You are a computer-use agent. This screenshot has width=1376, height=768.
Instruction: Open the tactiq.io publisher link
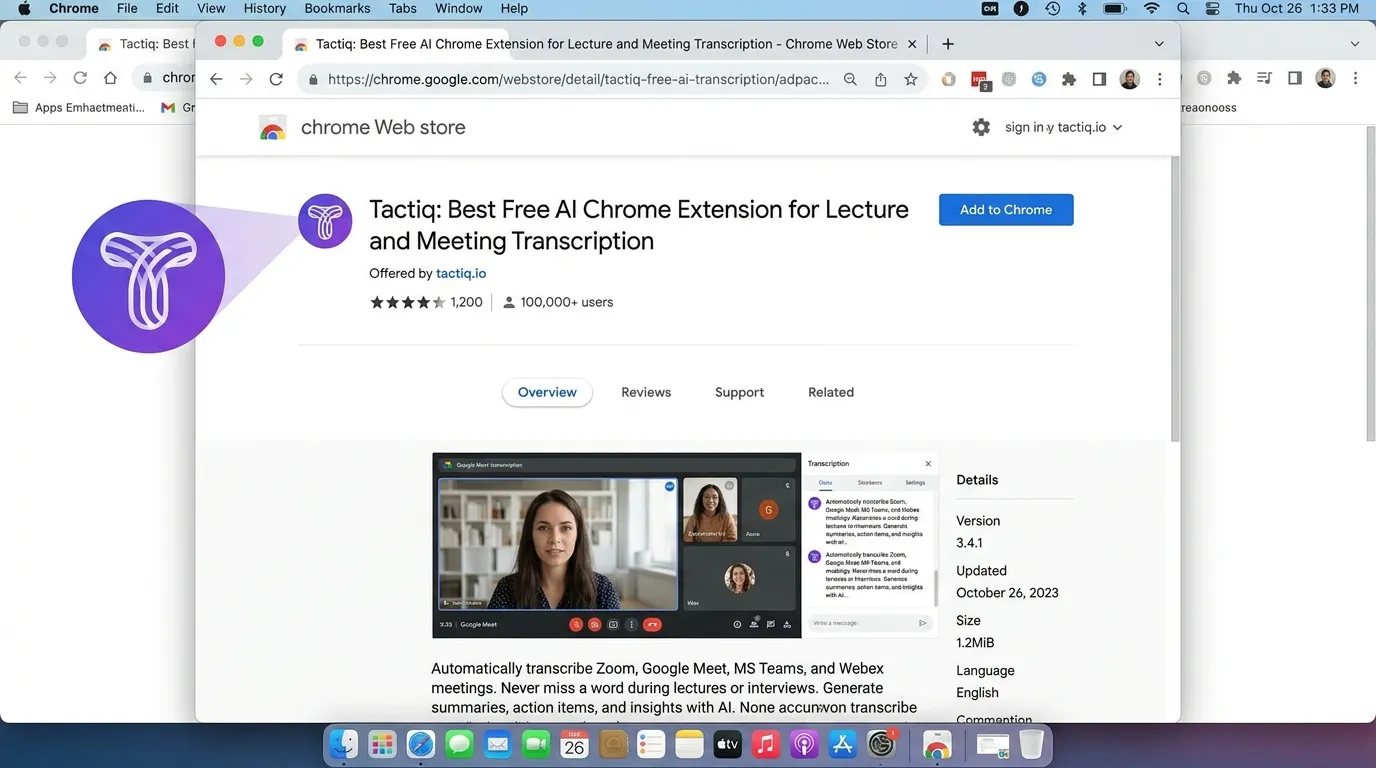461,273
